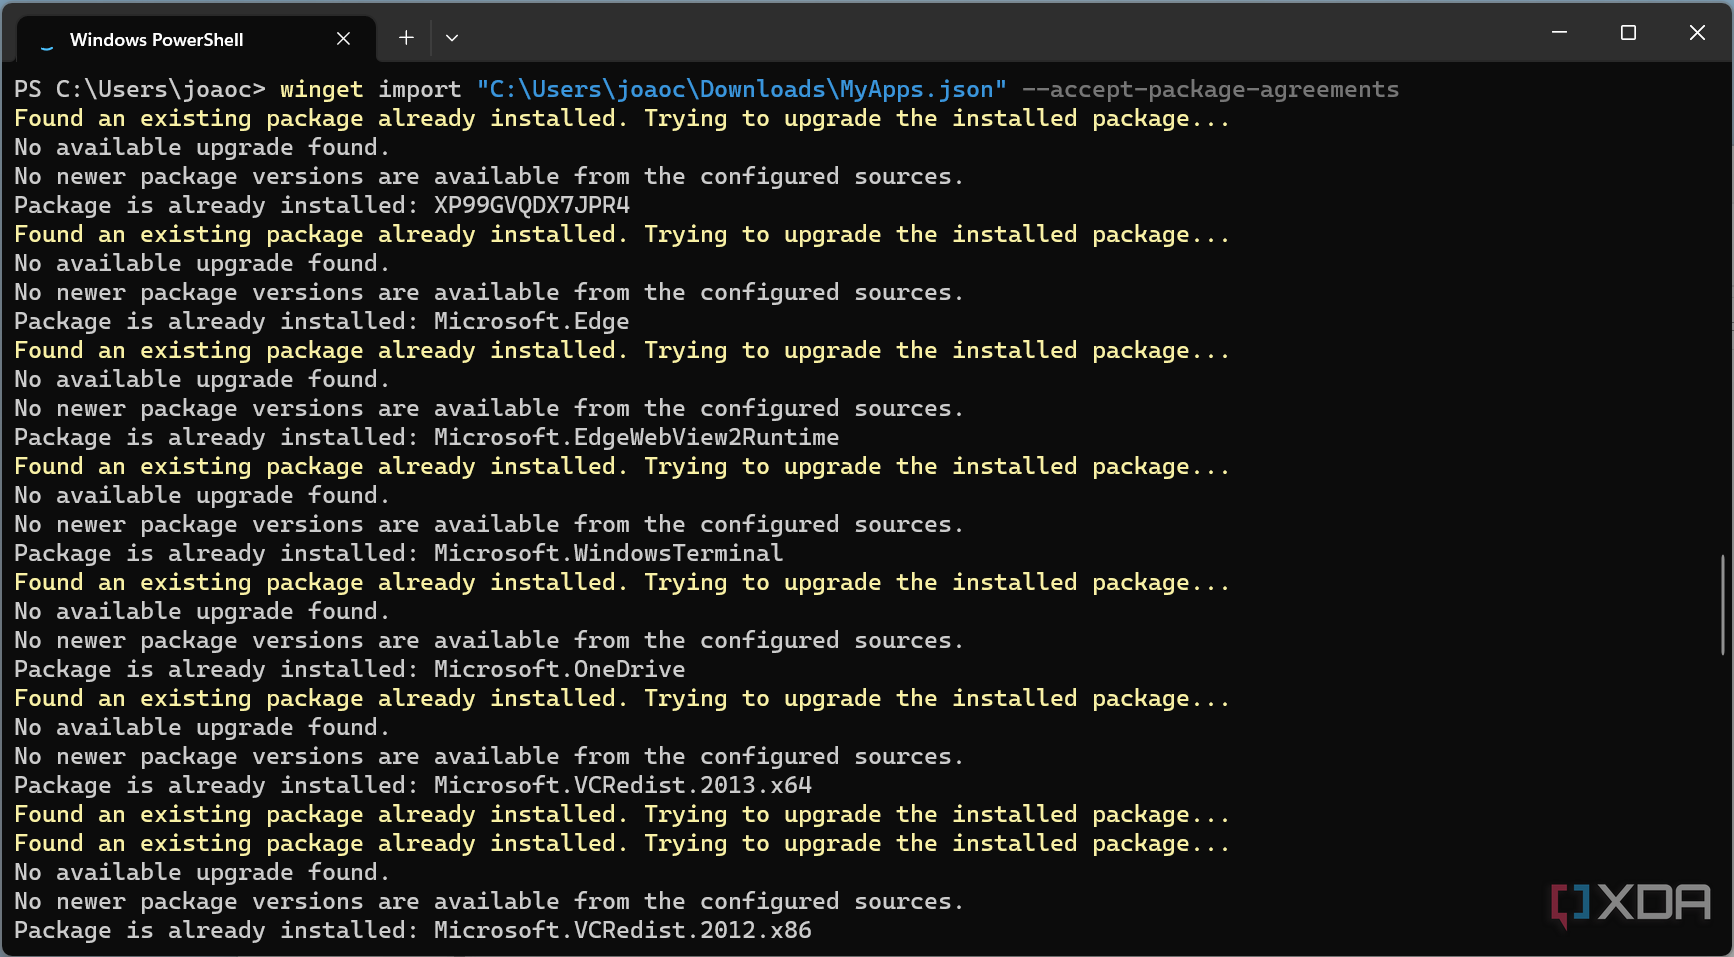Click the --accept-package-agreements flag text
The height and width of the screenshot is (957, 1734).
point(1210,89)
